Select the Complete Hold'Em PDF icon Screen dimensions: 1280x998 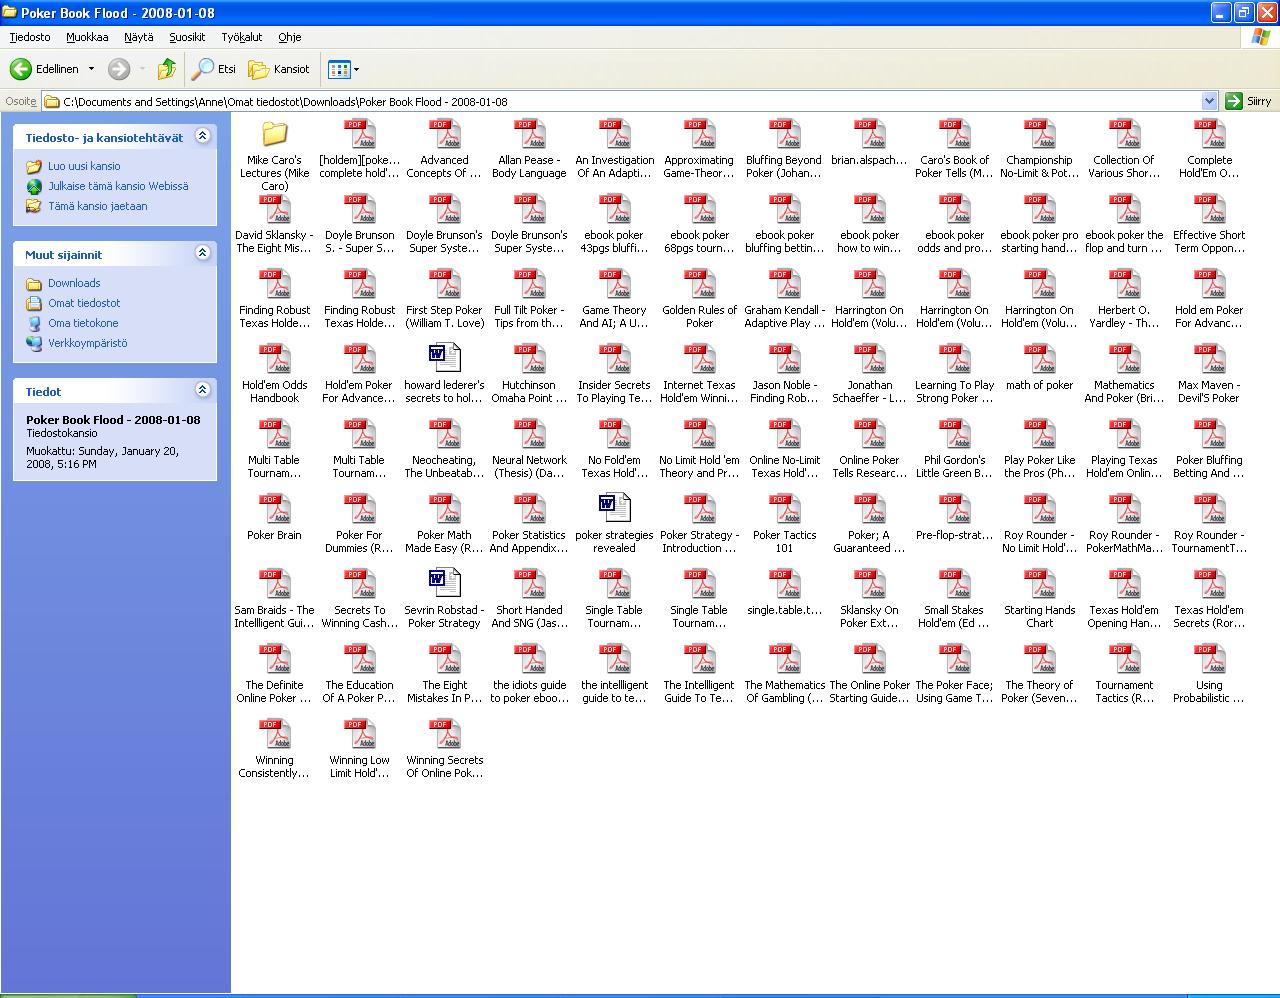[x=1209, y=134]
